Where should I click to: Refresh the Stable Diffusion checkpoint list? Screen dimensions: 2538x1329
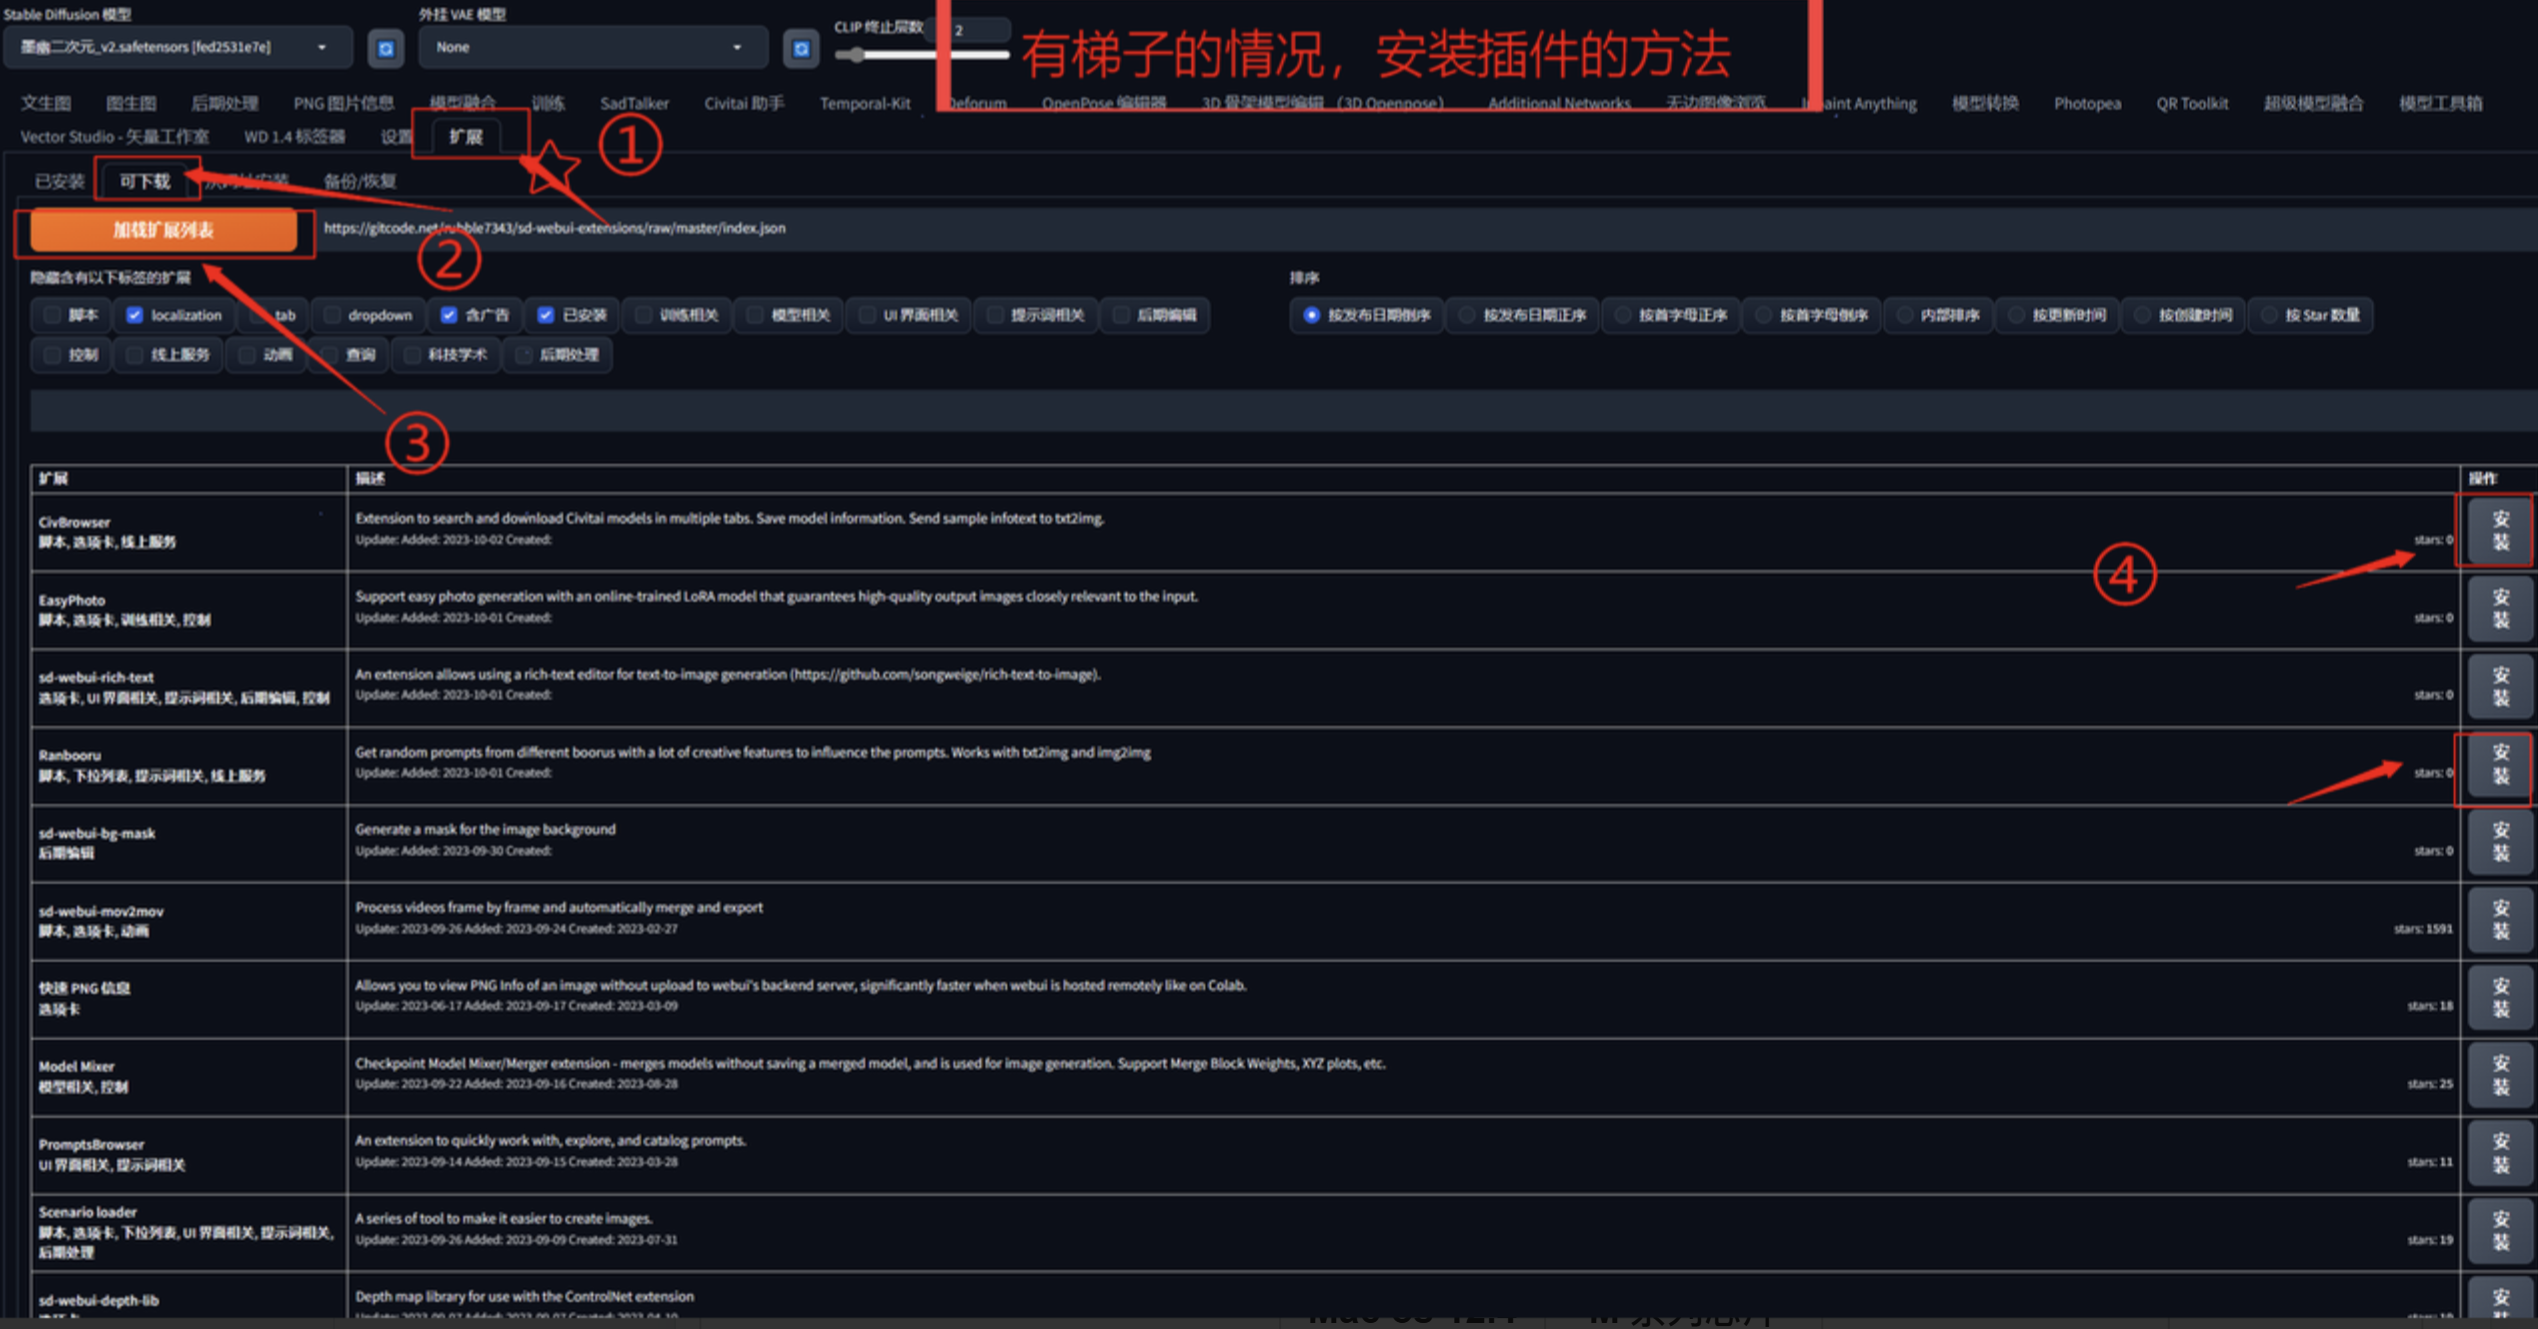pyautogui.click(x=385, y=48)
